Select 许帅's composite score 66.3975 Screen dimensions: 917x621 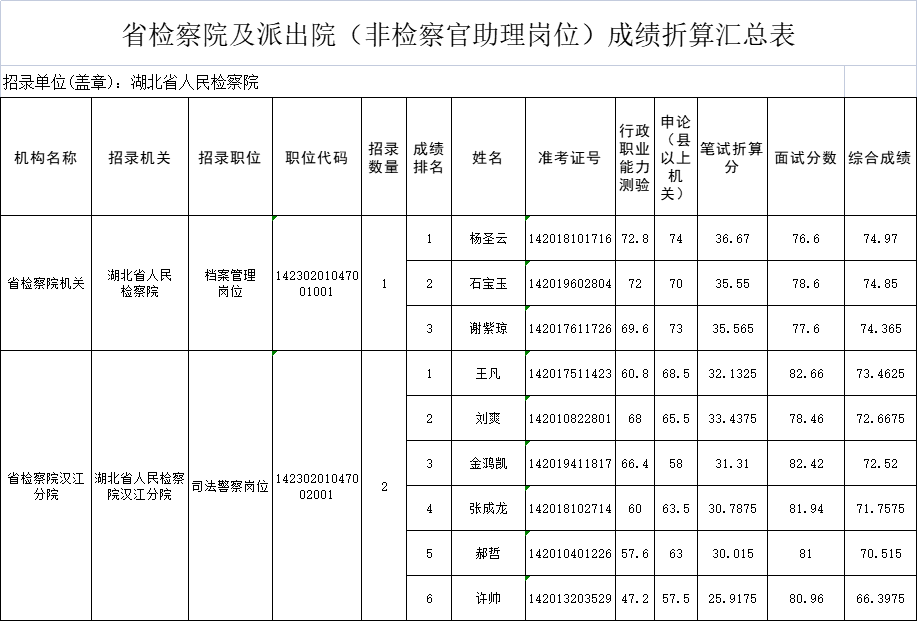[880, 598]
